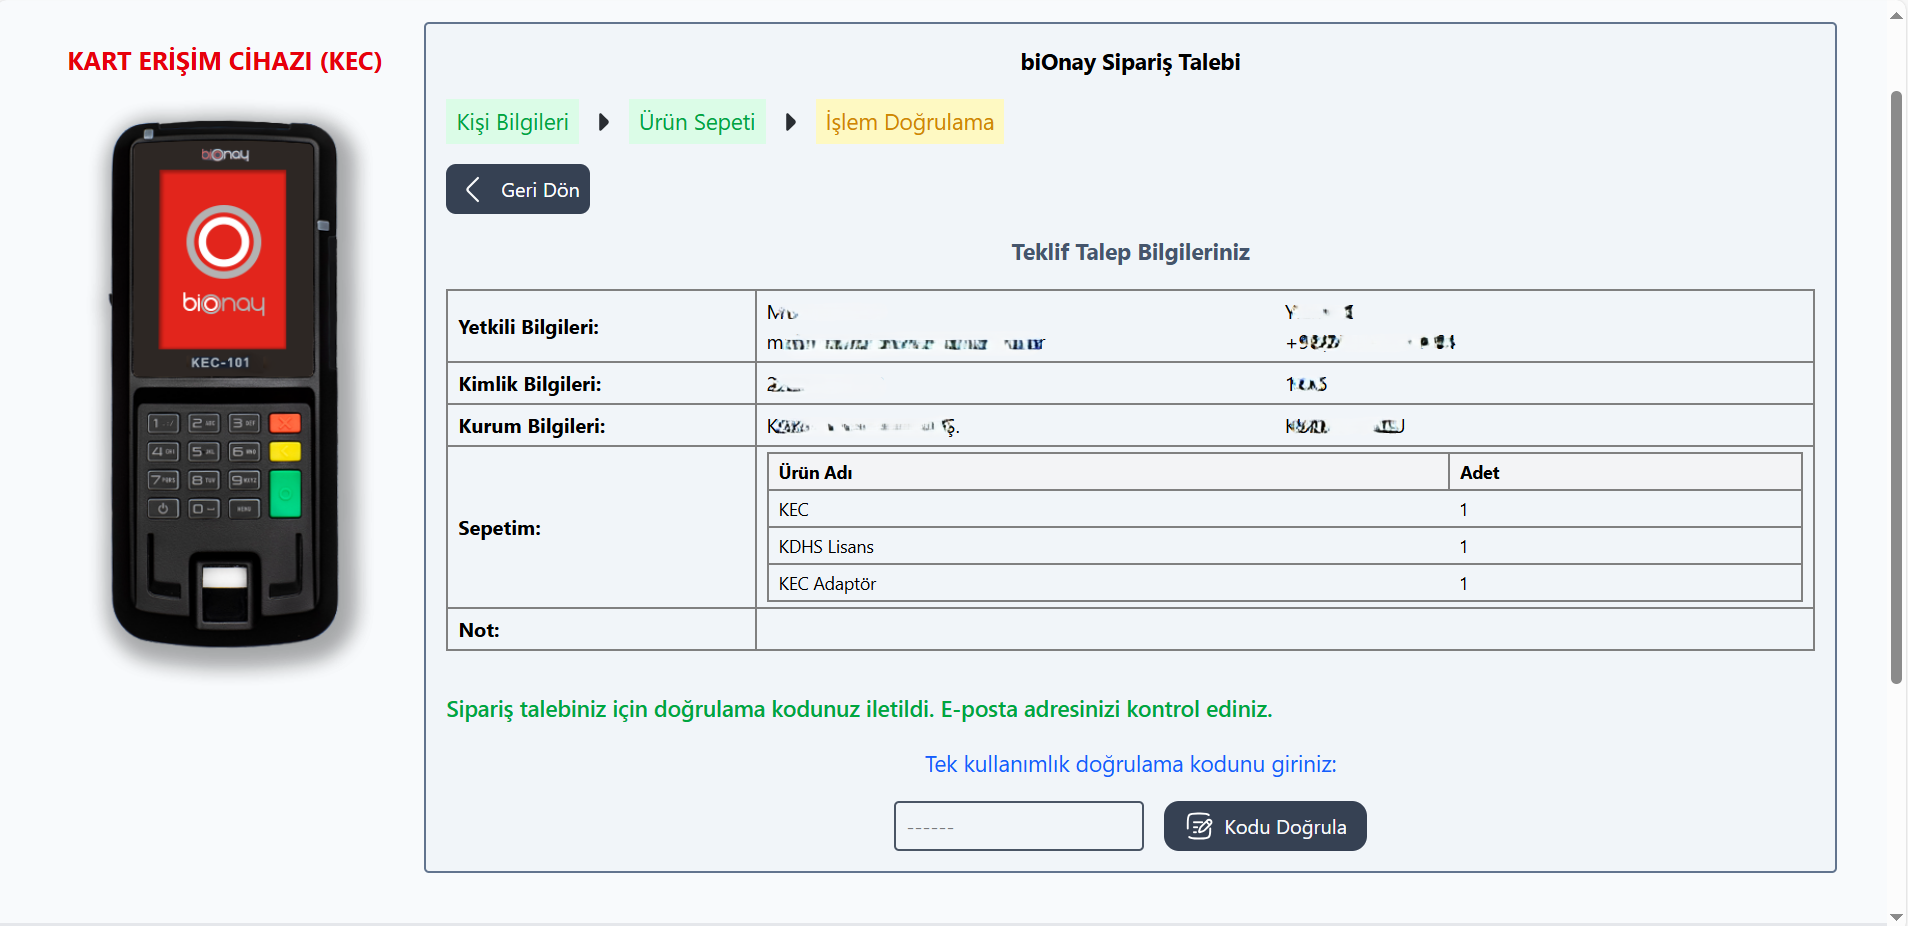Click the vertical page scrollbar thumb
1908x926 pixels.
[x=1896, y=388]
